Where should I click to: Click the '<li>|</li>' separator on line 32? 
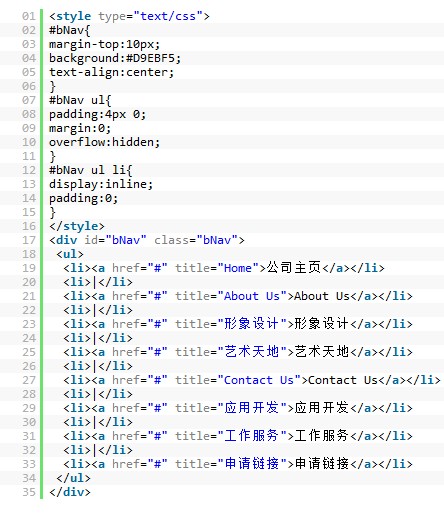point(98,450)
